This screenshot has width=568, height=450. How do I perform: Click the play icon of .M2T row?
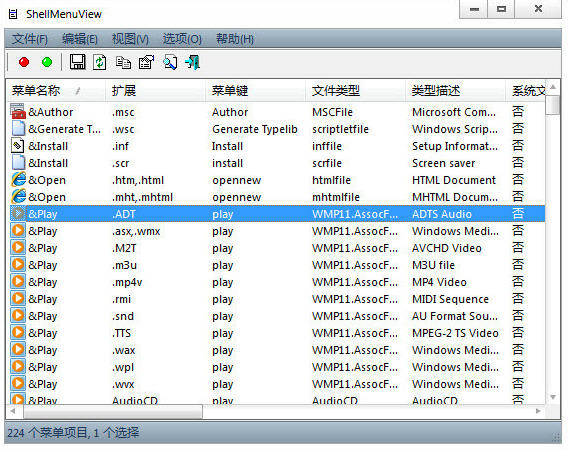coord(18,247)
